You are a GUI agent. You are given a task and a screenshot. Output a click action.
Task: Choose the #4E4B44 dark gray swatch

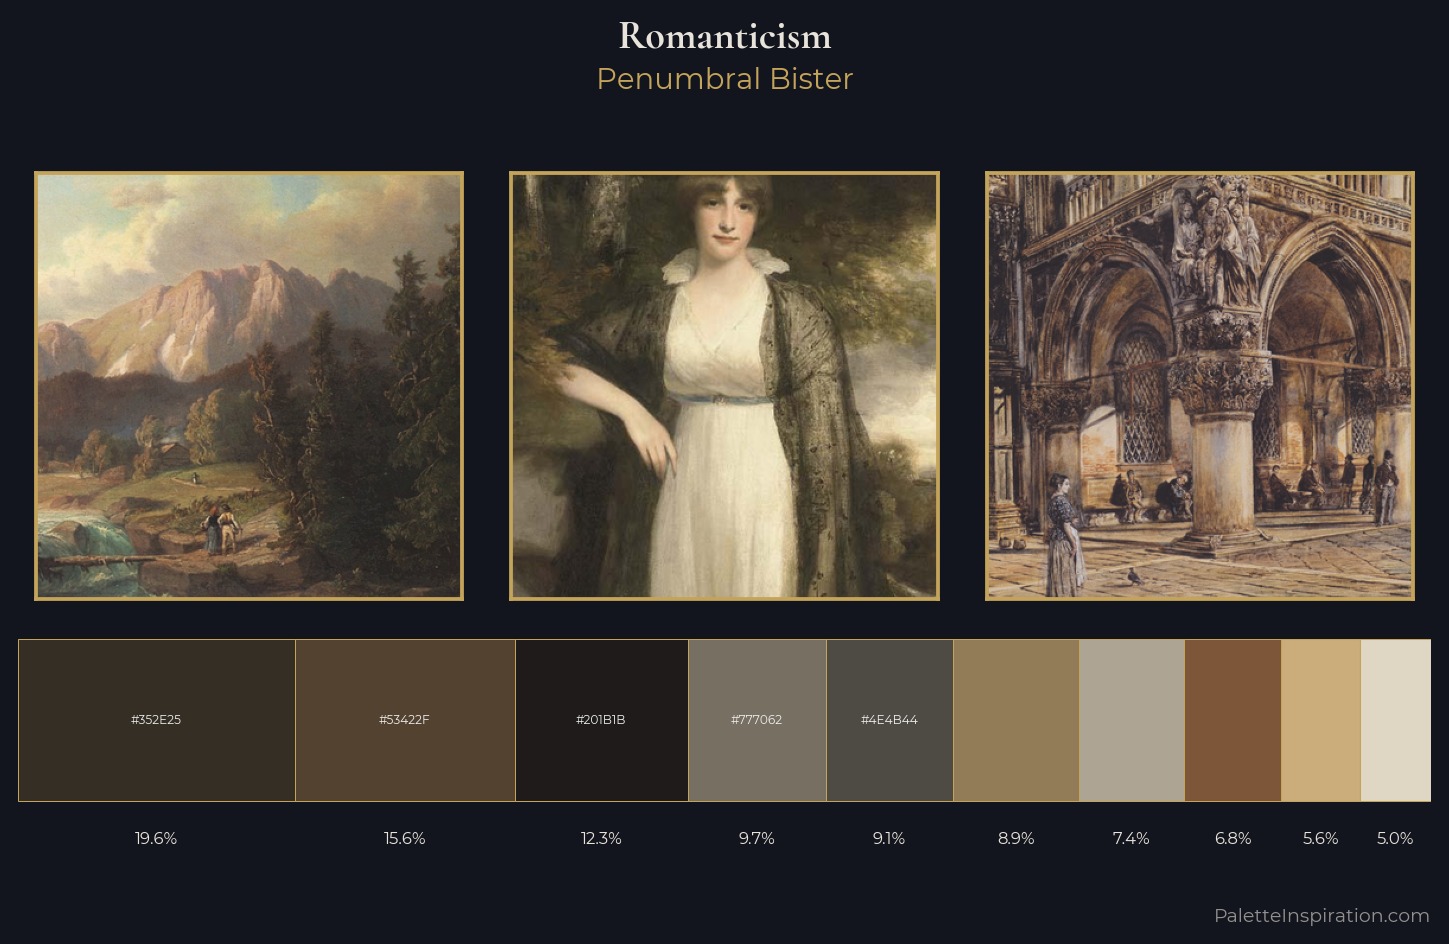click(x=890, y=720)
